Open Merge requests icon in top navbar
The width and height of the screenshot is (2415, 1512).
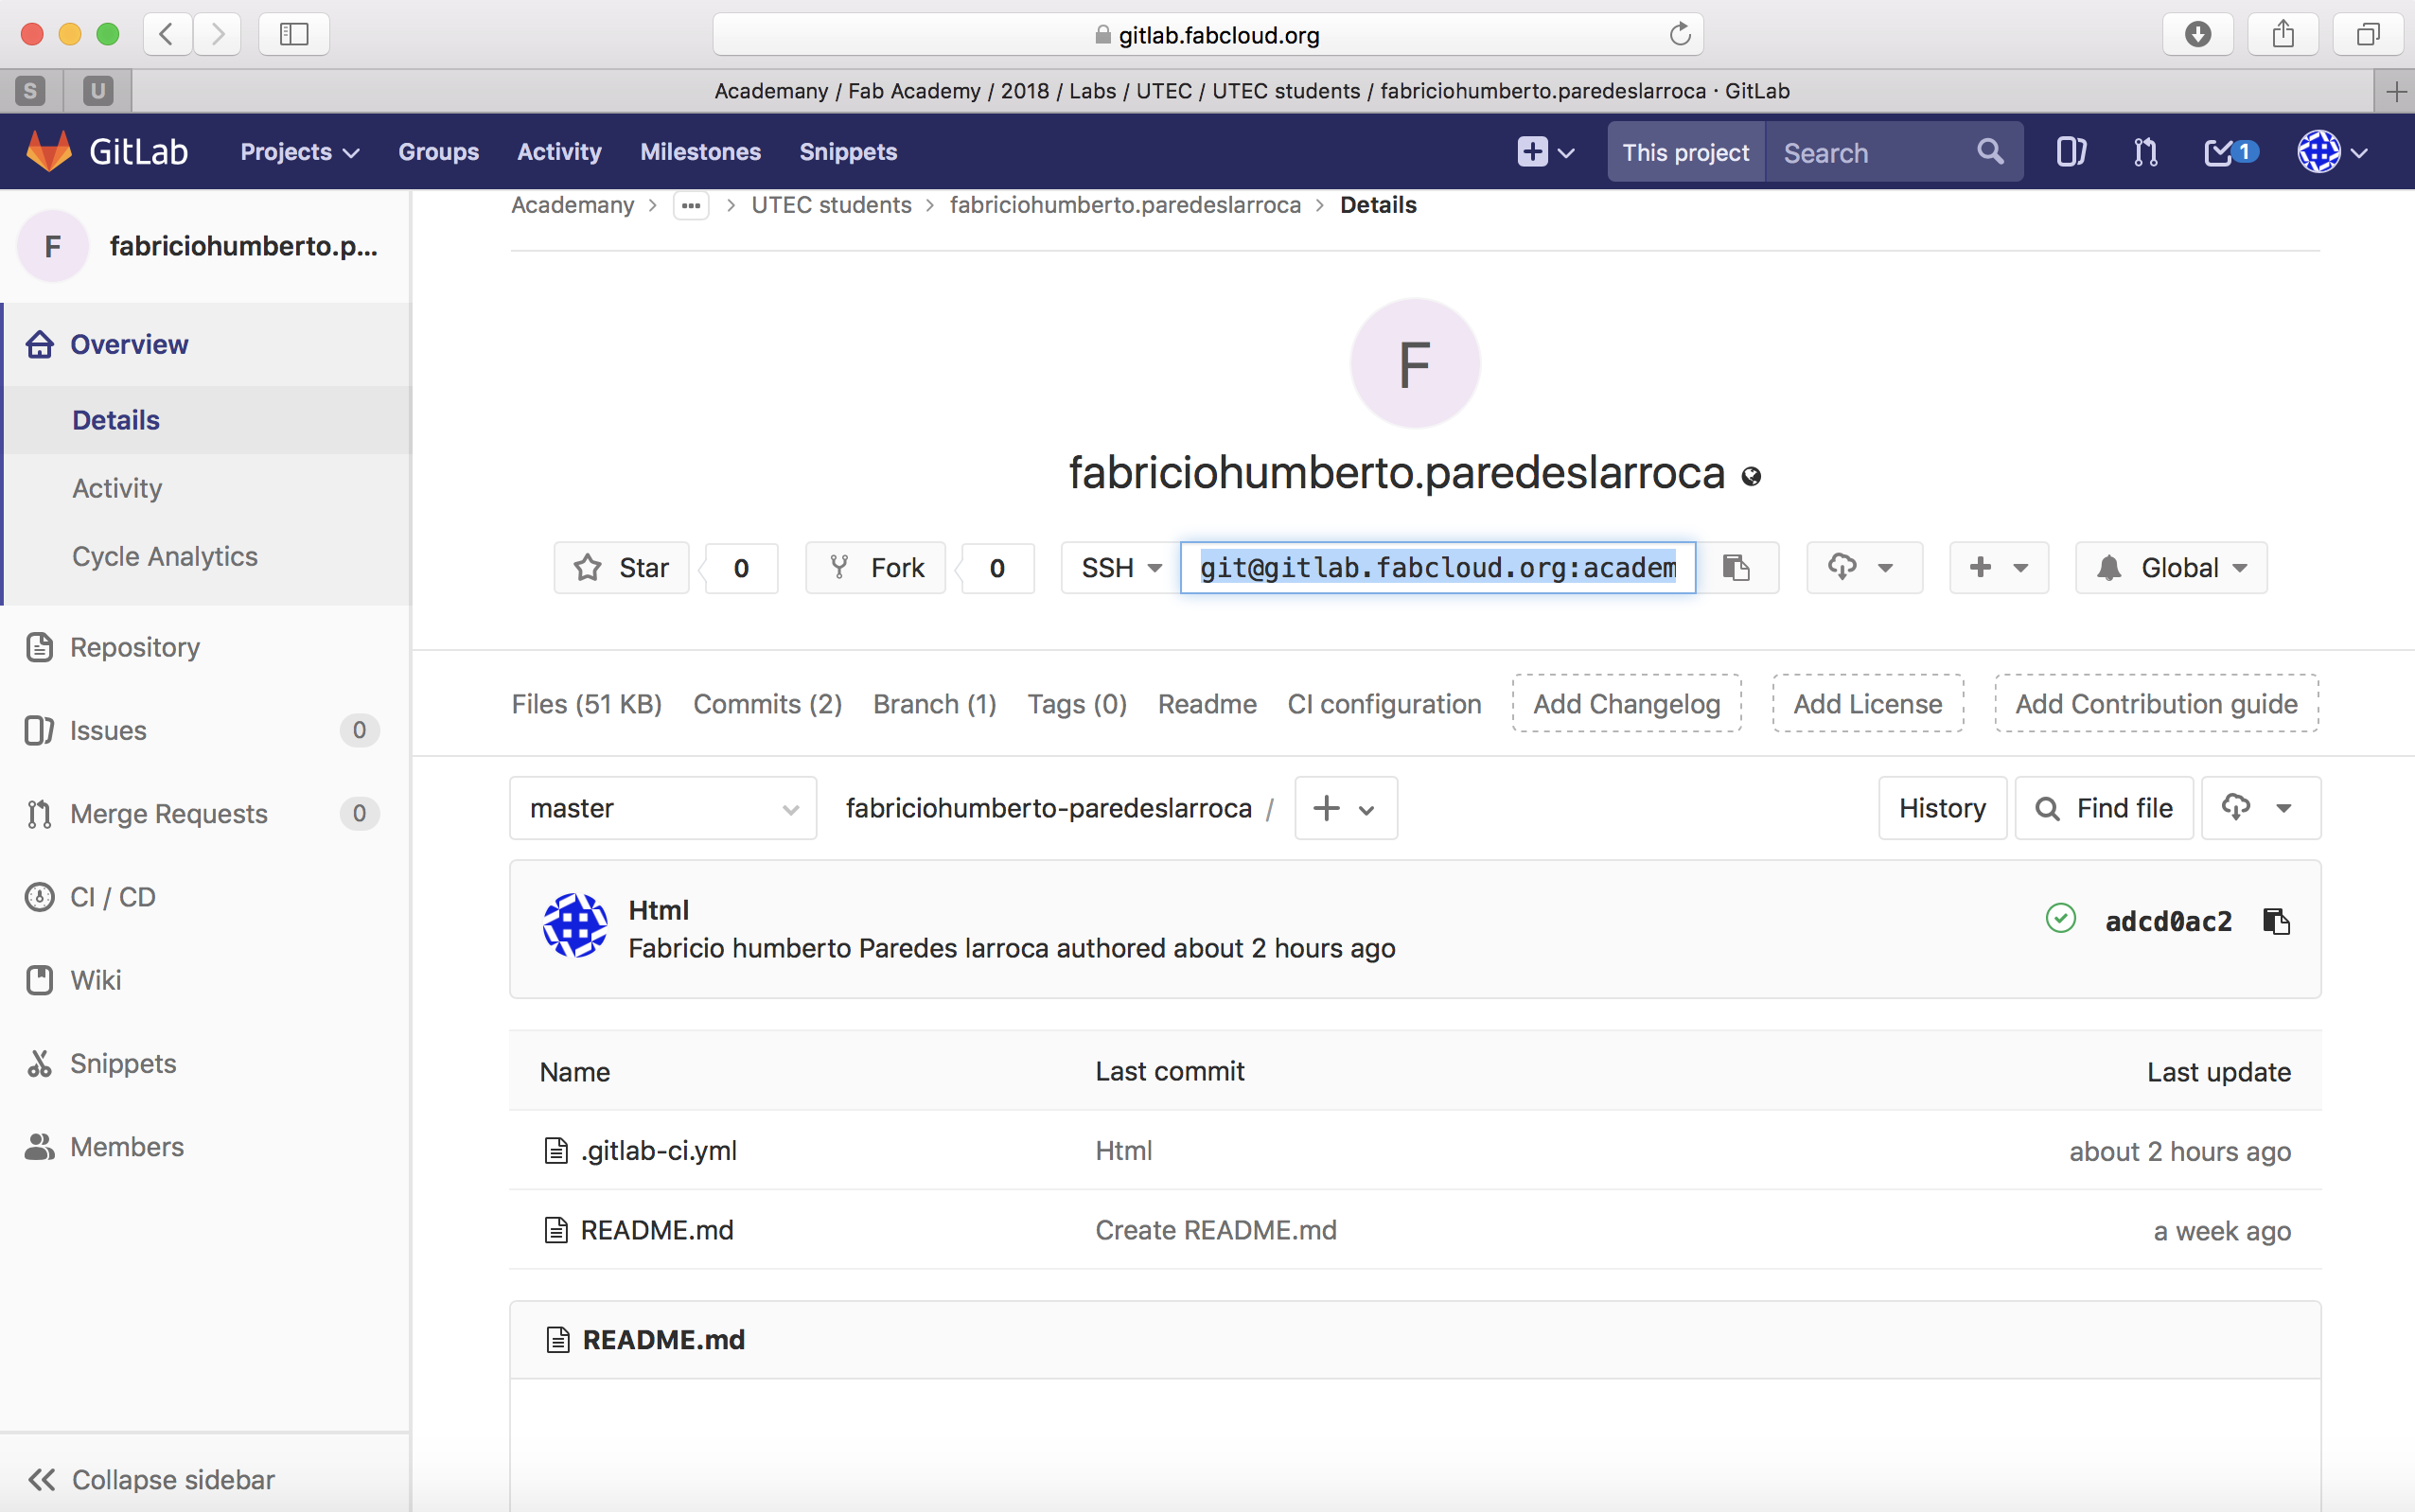tap(2145, 152)
